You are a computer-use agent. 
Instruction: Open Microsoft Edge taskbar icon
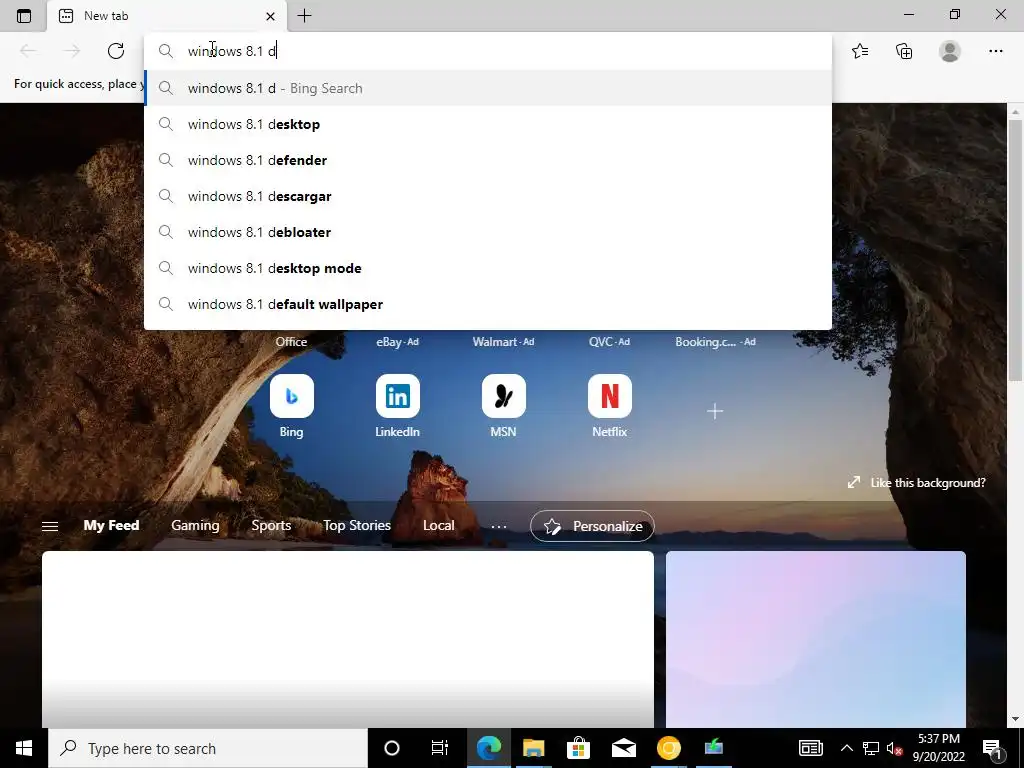point(488,748)
